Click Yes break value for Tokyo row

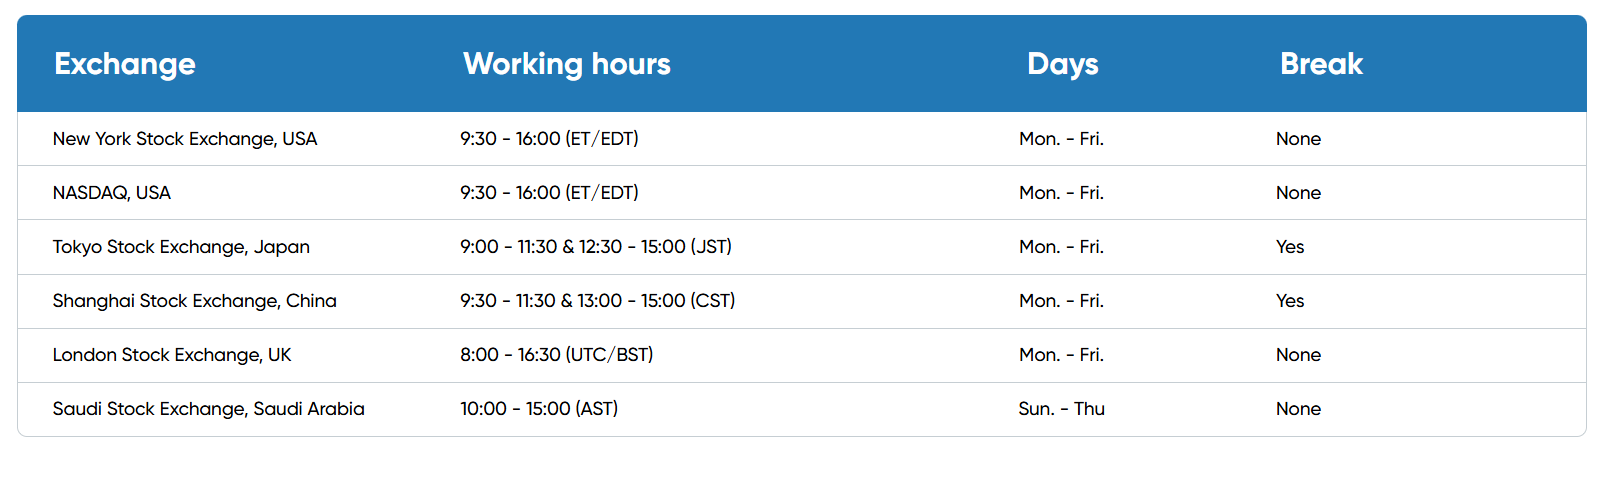pos(1290,247)
